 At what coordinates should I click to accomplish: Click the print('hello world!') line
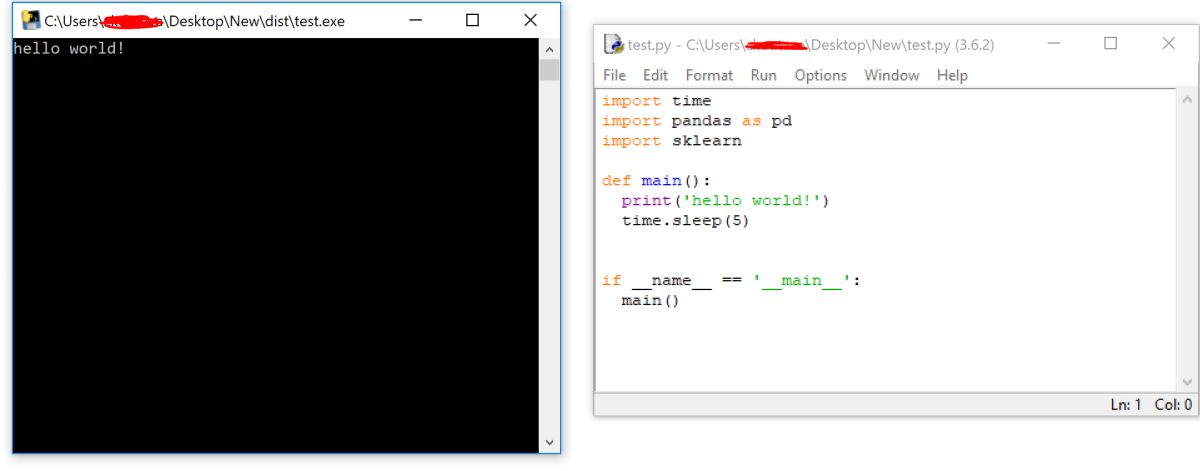point(726,201)
